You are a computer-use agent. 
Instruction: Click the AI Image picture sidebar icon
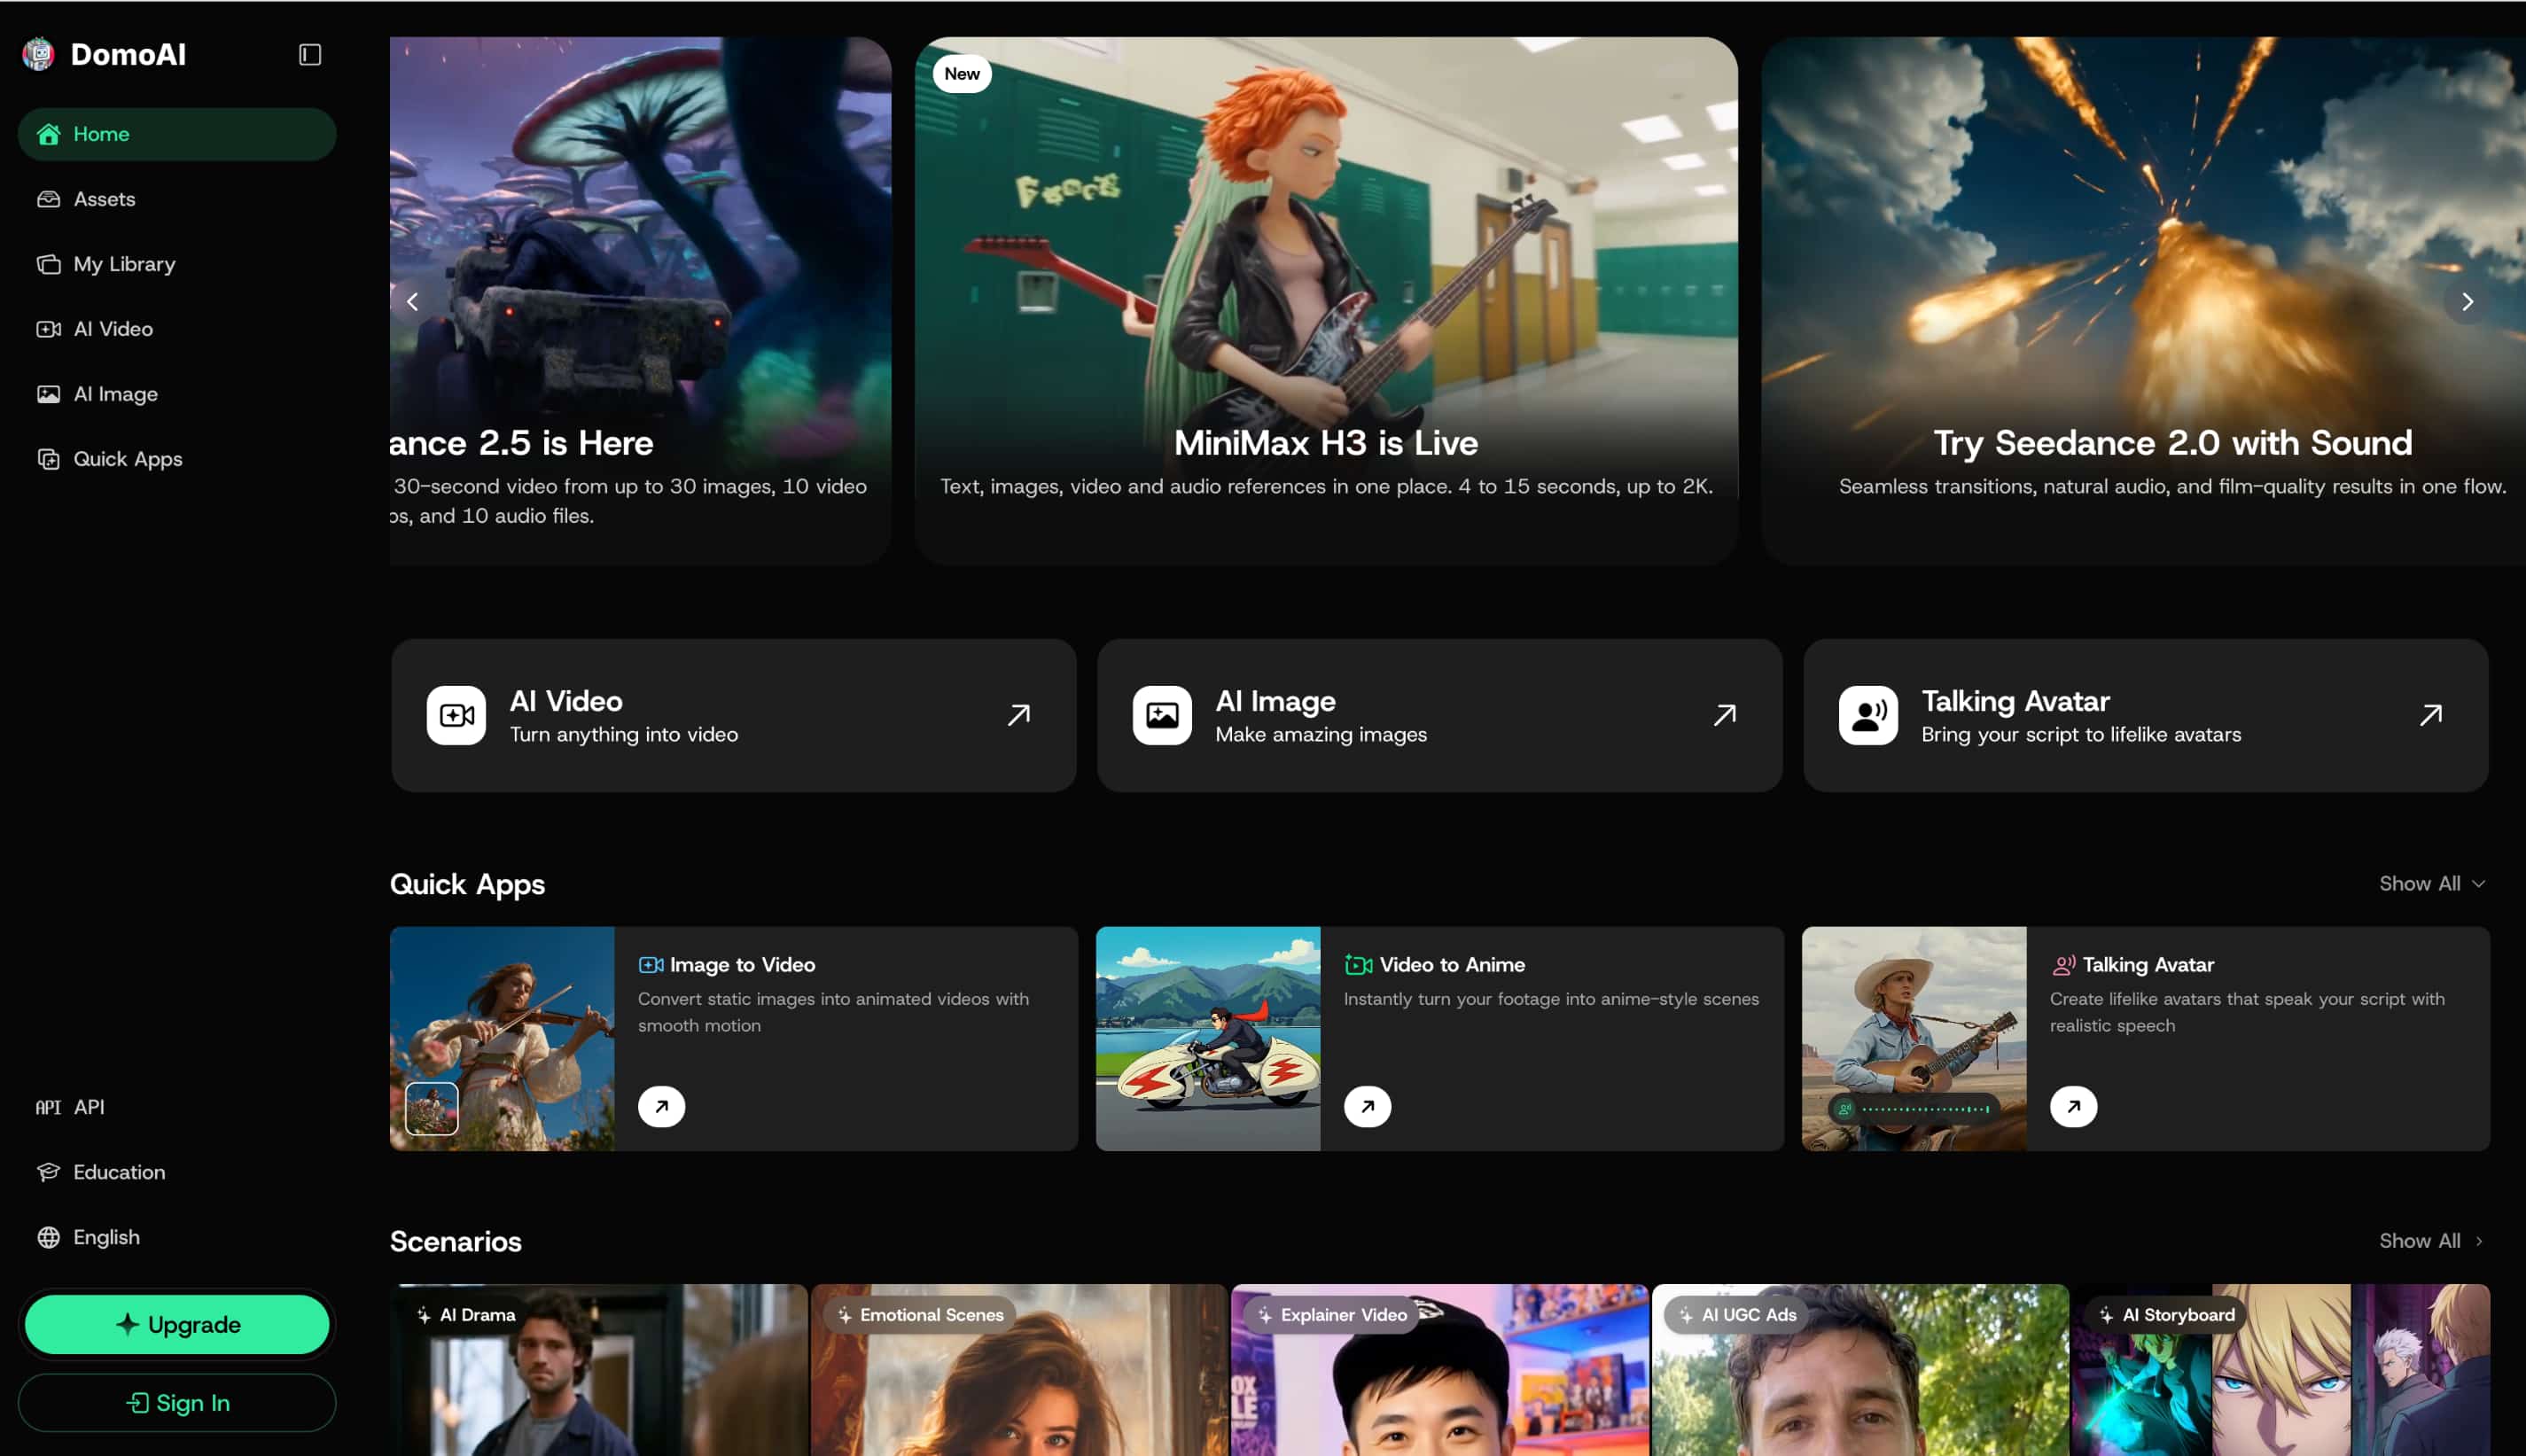click(48, 394)
